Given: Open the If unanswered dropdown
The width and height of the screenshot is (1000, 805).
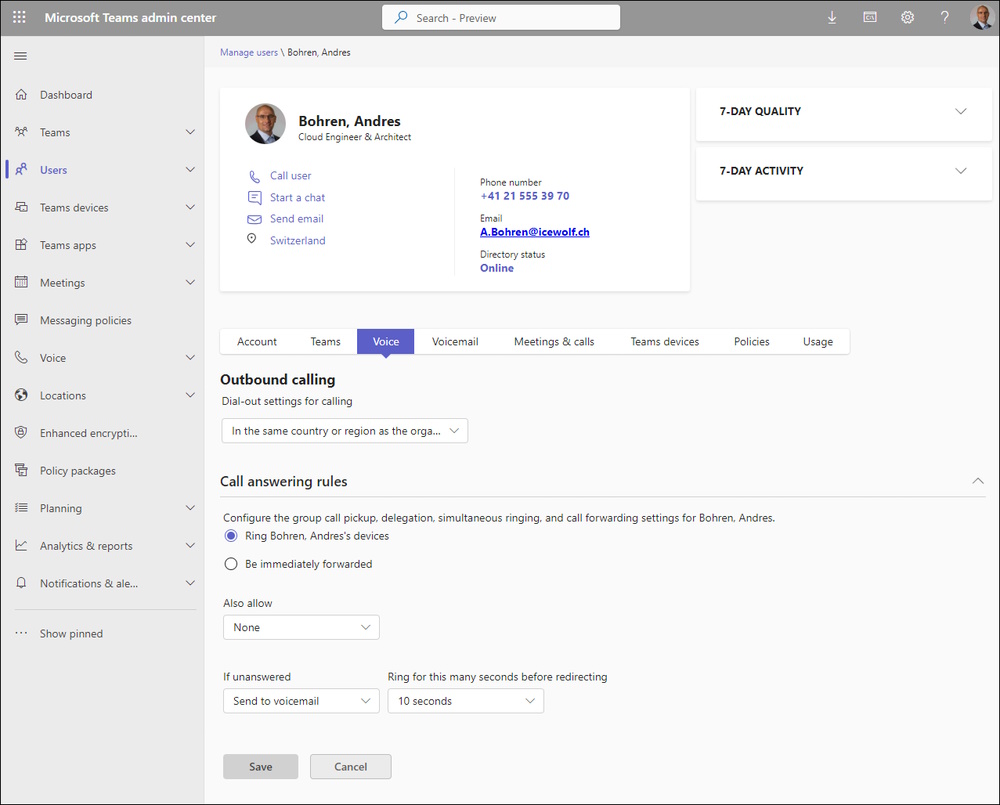Looking at the screenshot, I should tap(301, 700).
